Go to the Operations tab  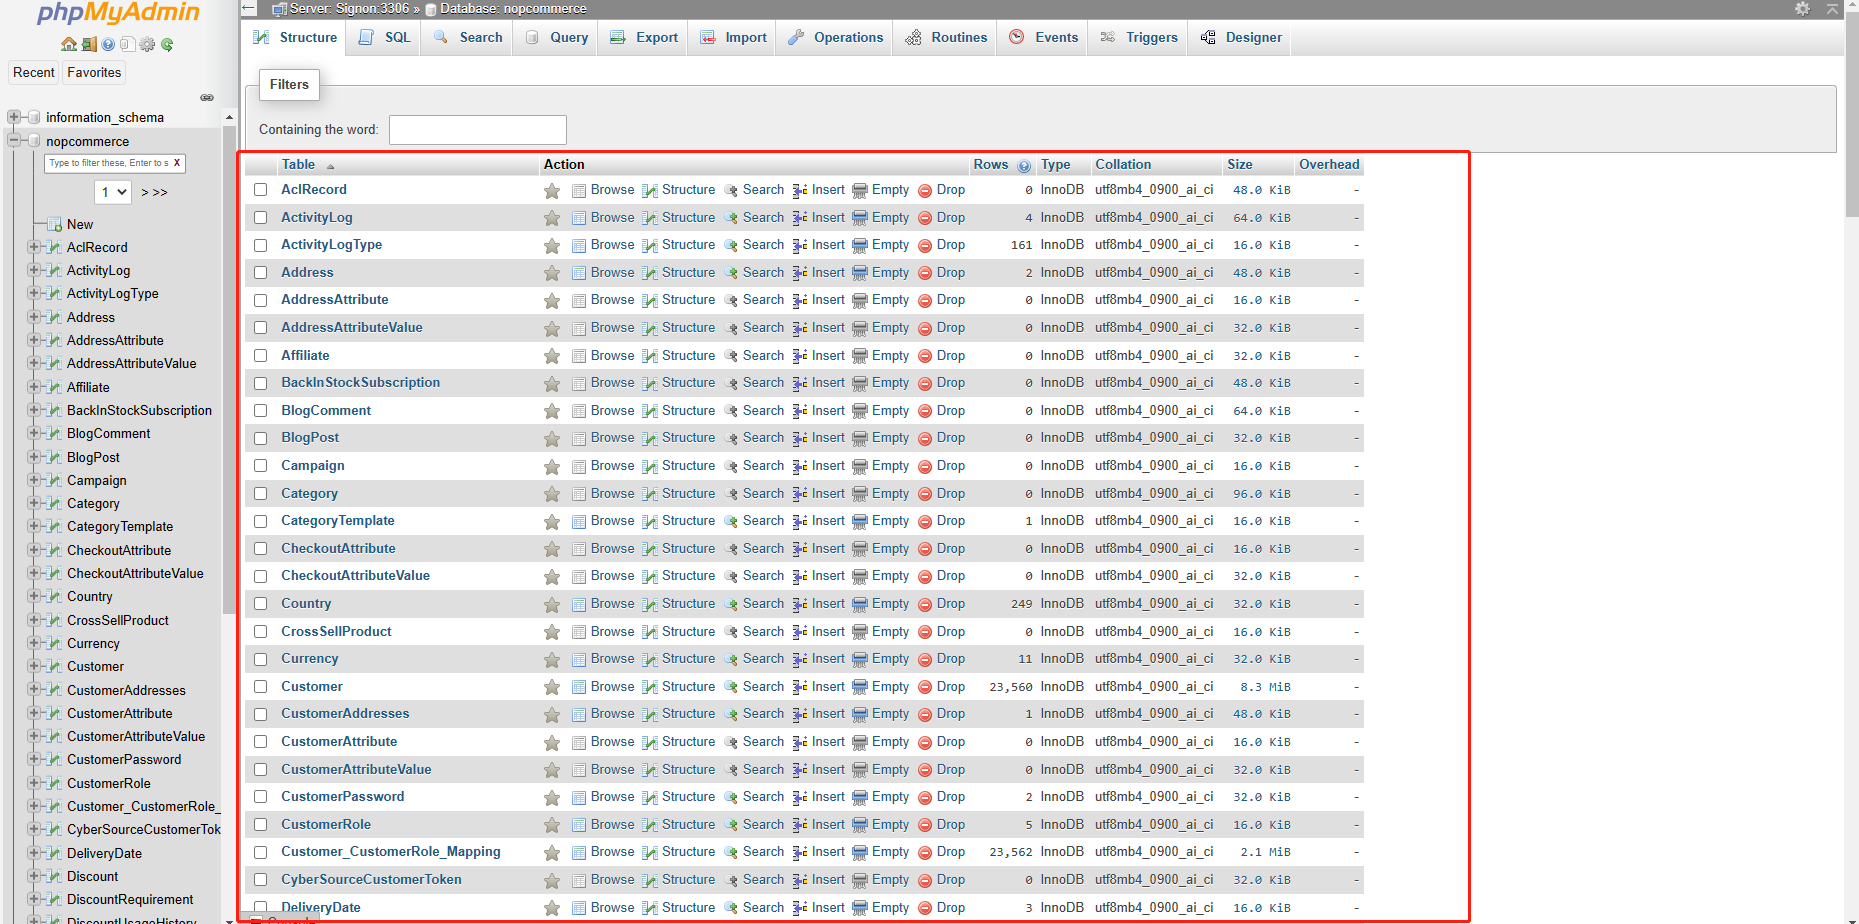[x=836, y=37]
